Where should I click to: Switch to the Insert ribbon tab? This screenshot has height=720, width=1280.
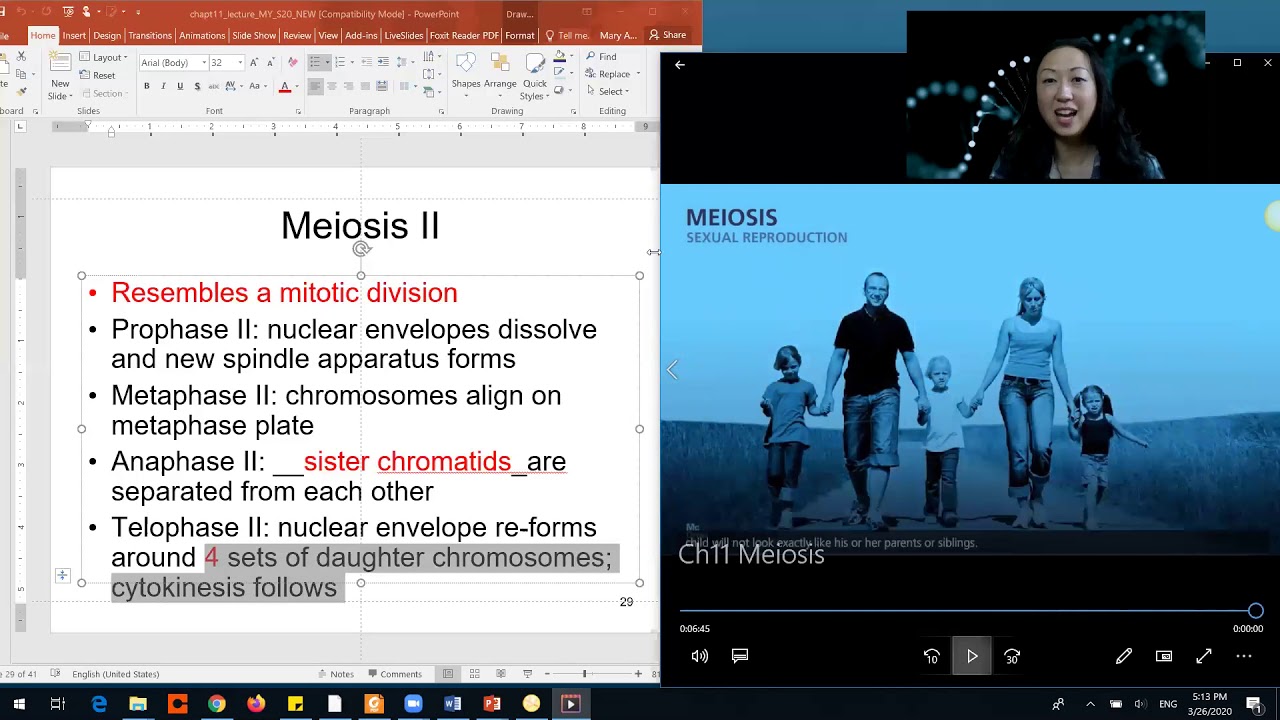coord(74,35)
